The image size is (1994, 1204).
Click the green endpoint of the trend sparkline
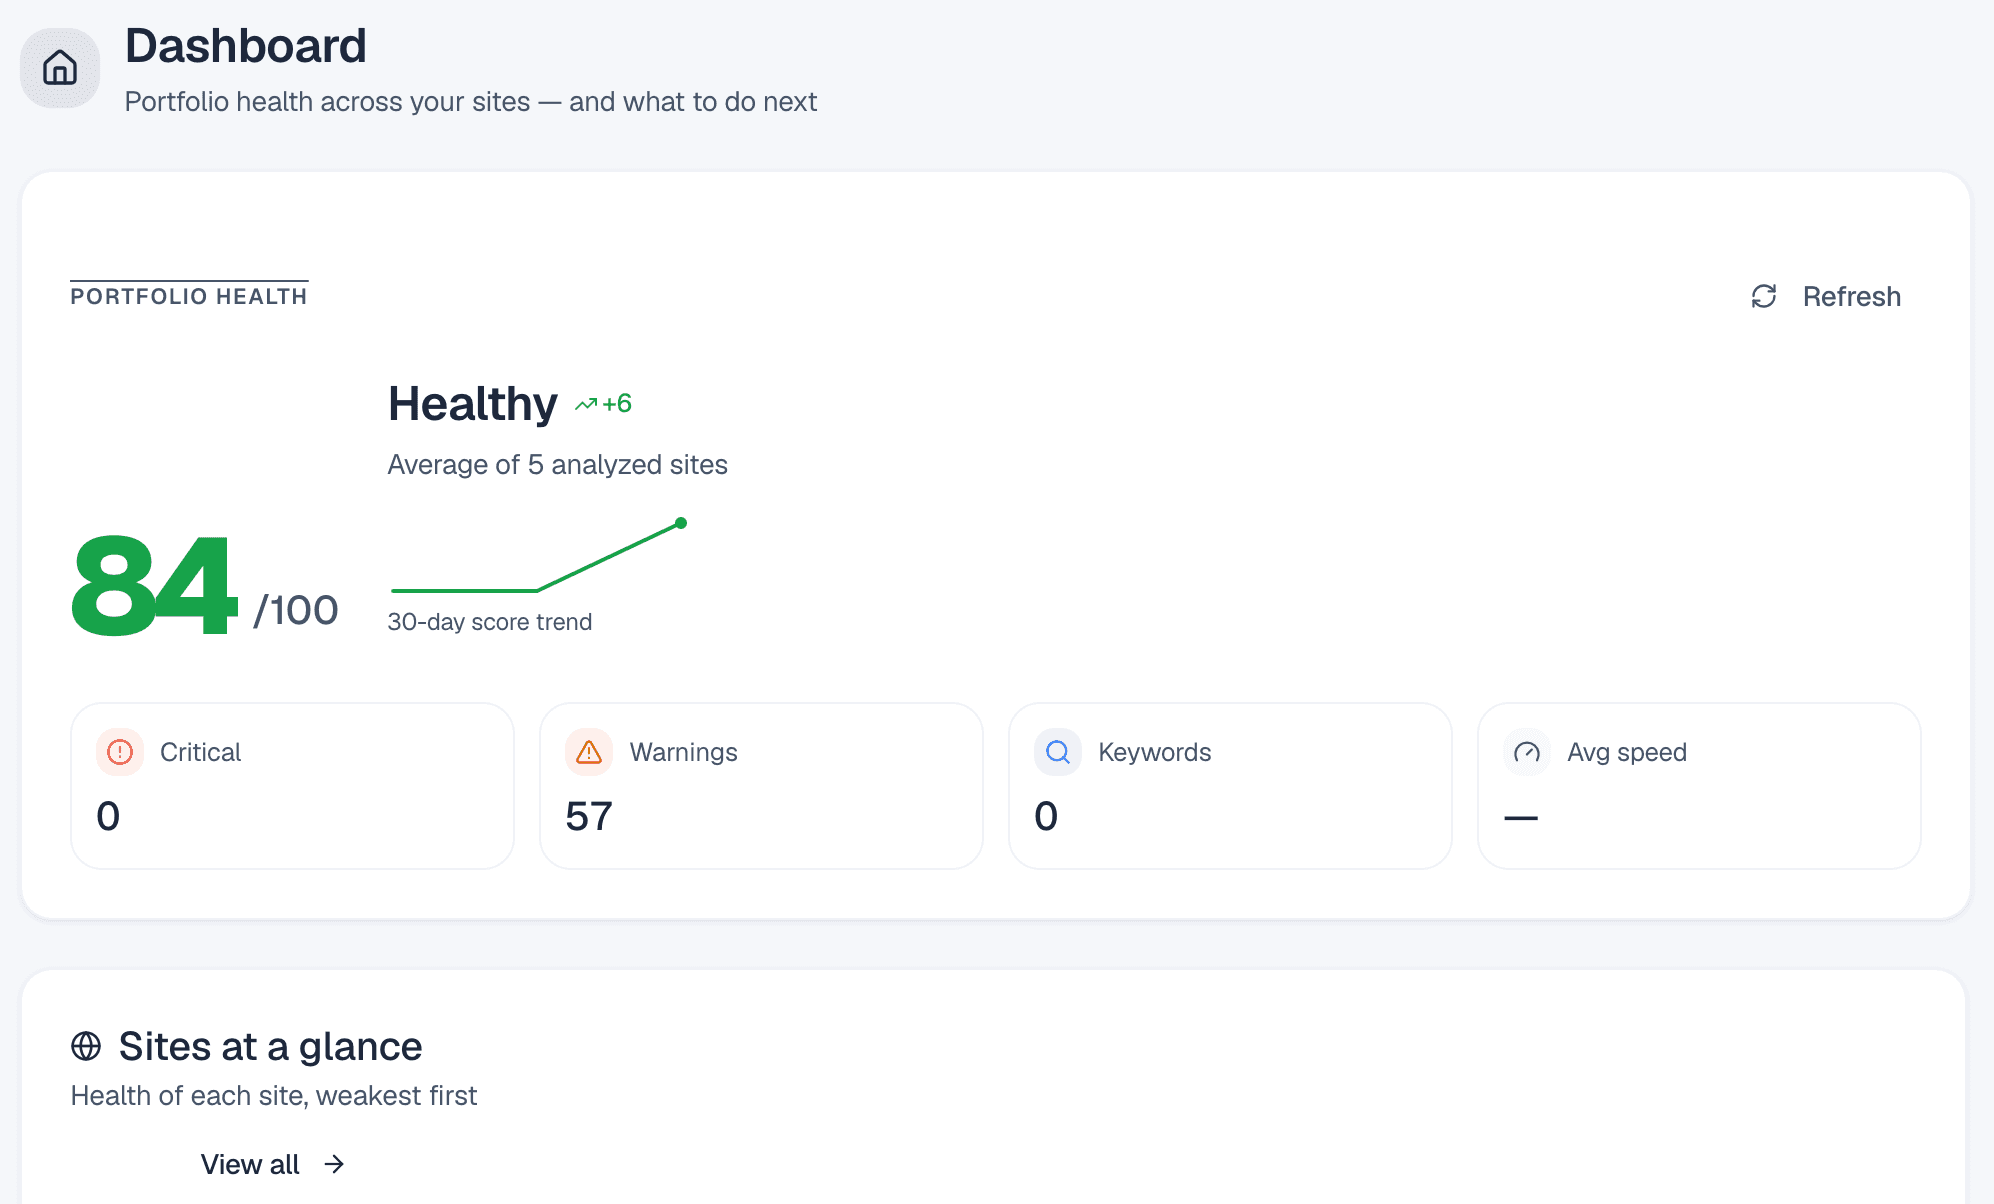click(681, 523)
